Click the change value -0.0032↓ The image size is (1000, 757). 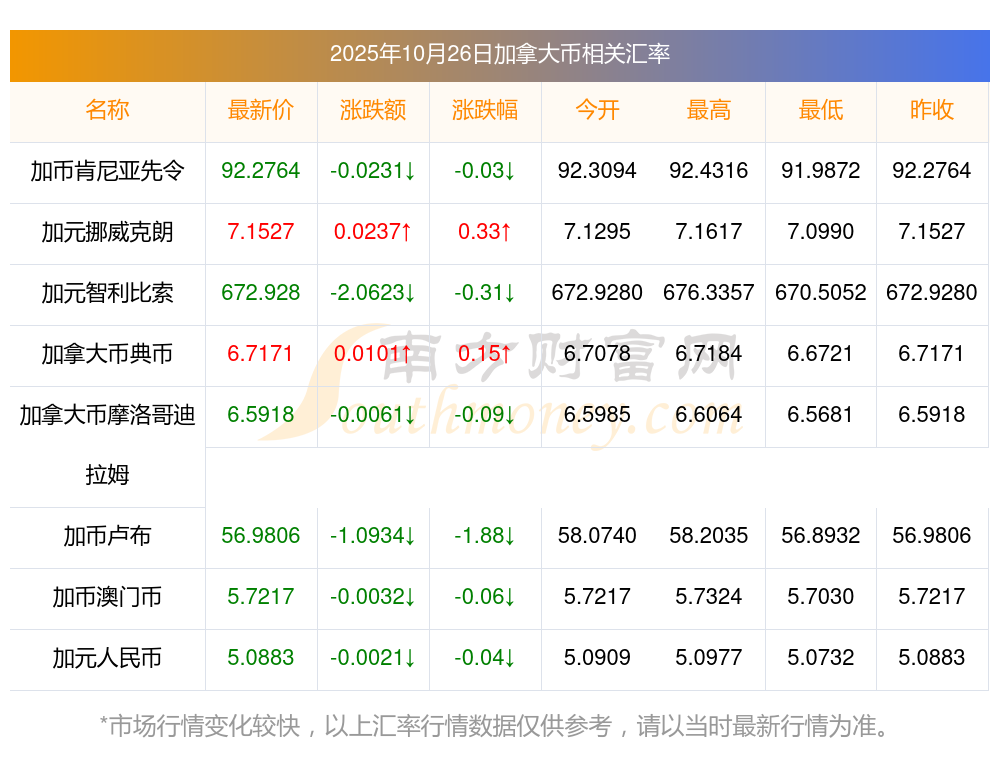point(373,596)
